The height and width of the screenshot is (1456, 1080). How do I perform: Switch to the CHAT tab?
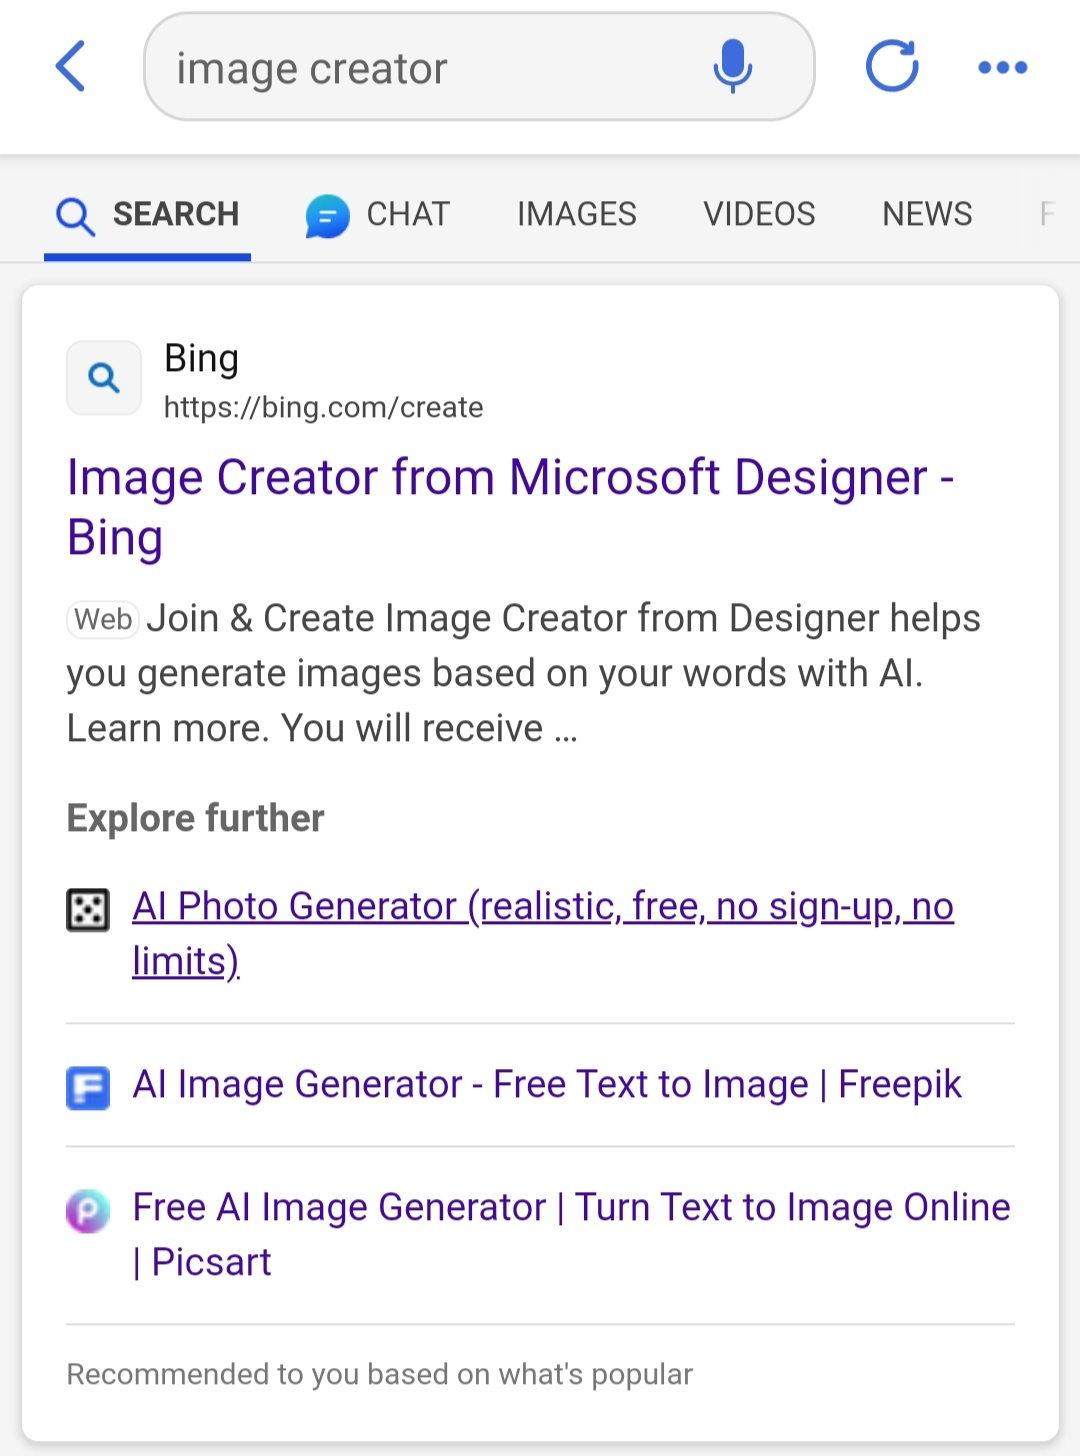tap(378, 214)
